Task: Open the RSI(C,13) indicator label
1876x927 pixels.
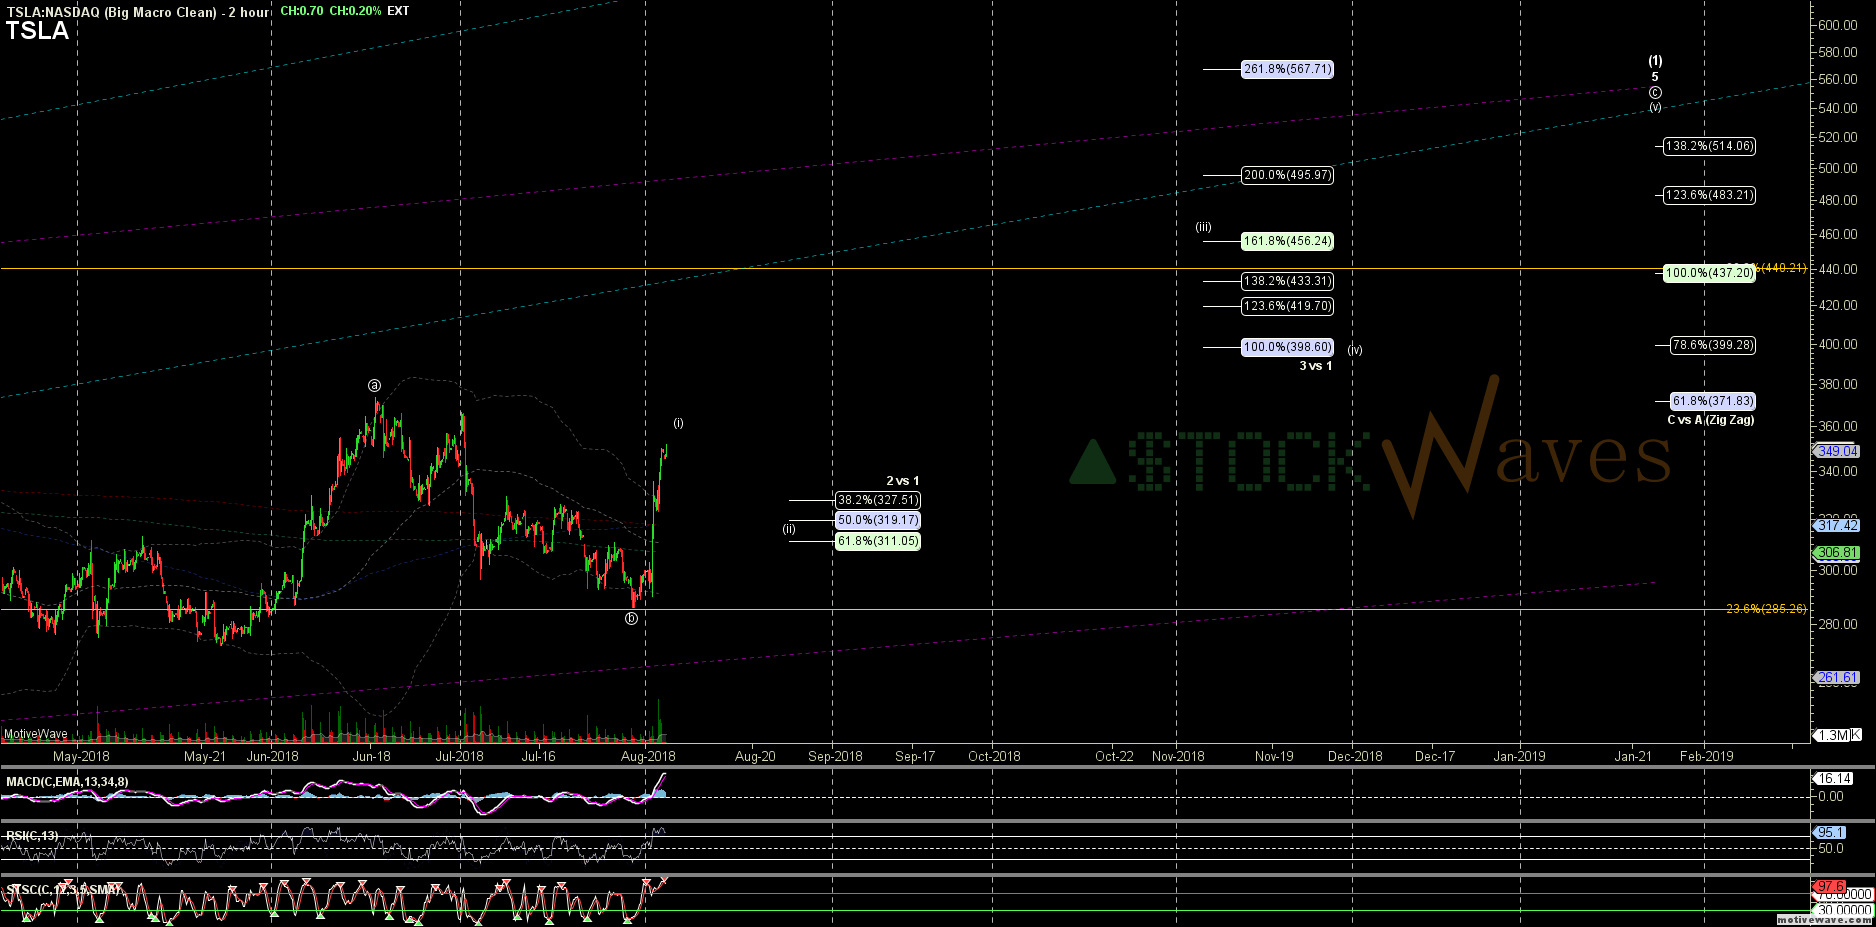Action: pyautogui.click(x=32, y=835)
